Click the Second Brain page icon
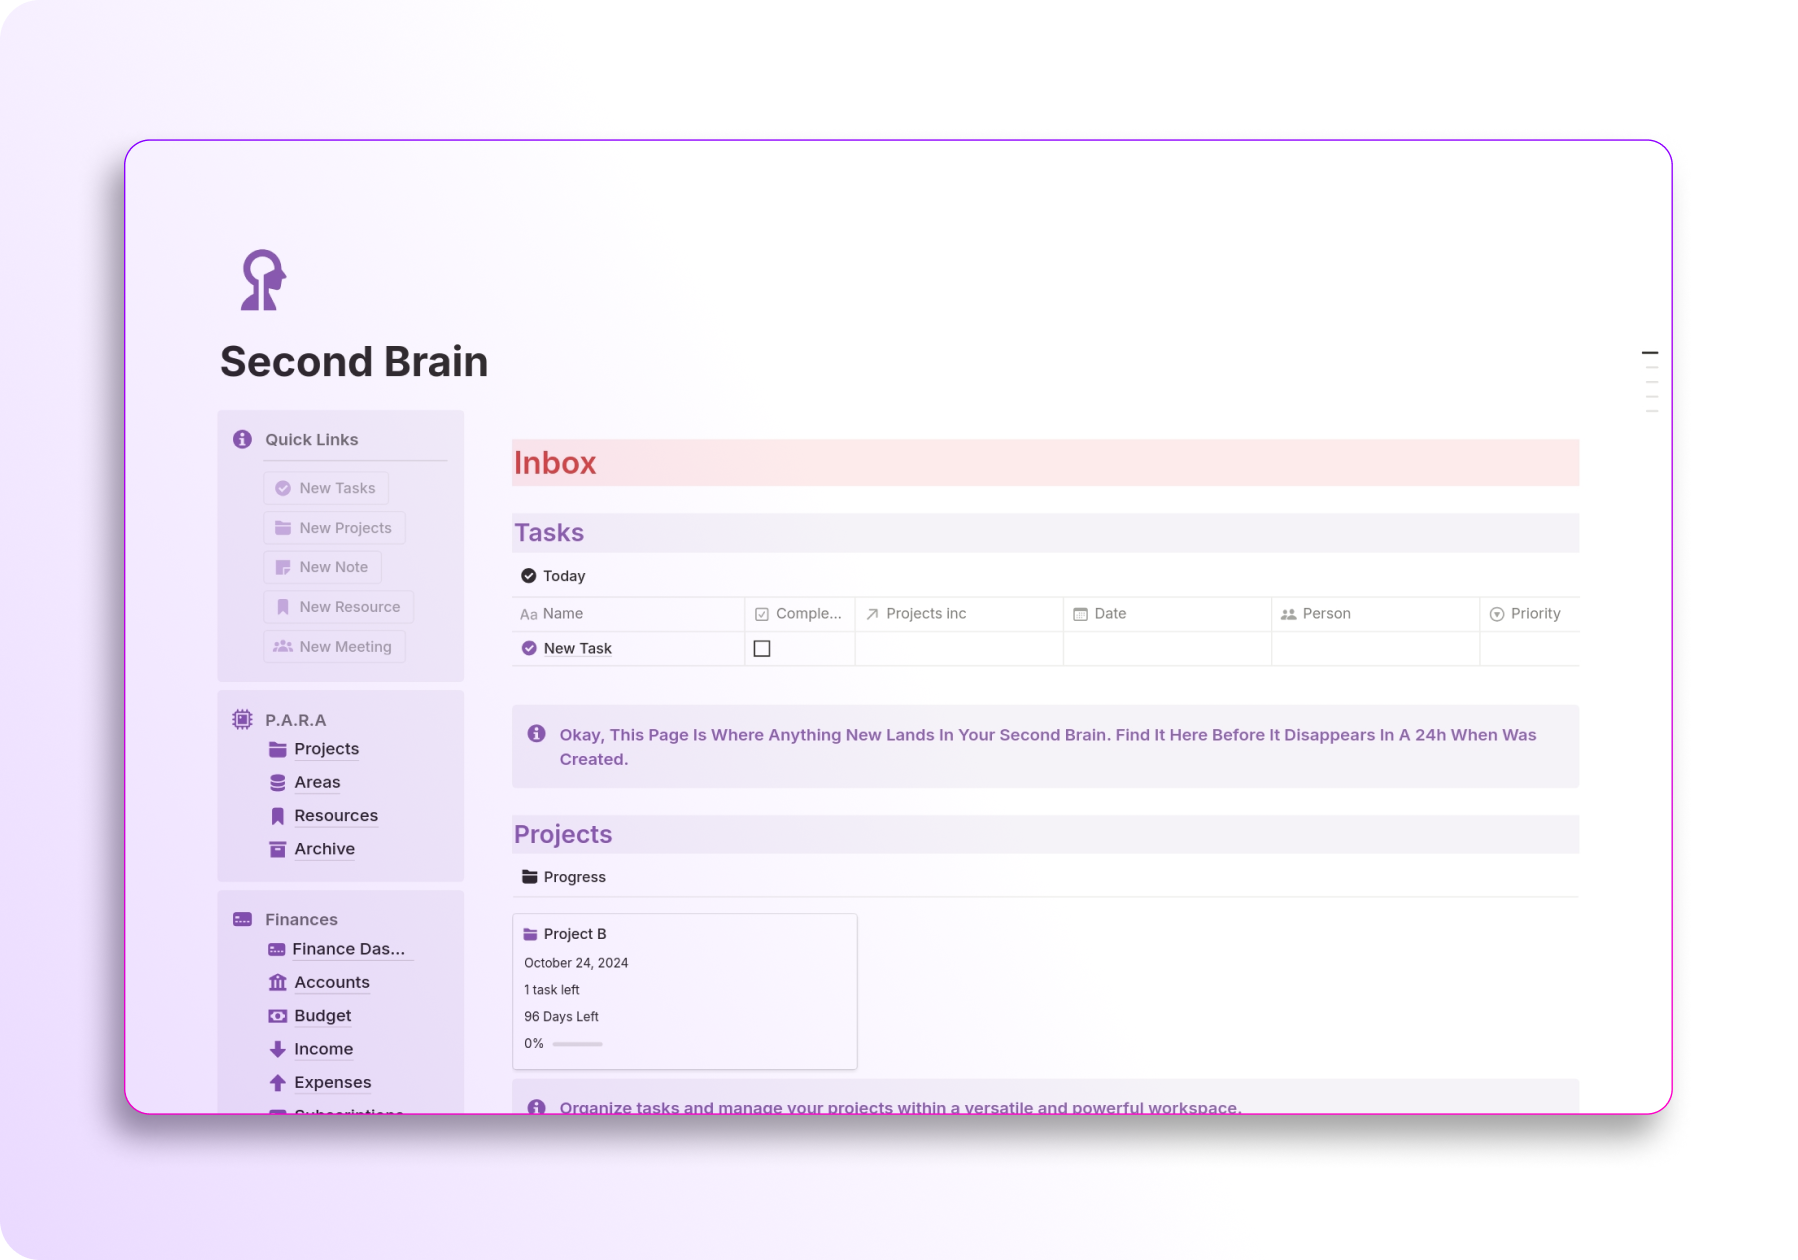The image size is (1798, 1260). pos(260,281)
